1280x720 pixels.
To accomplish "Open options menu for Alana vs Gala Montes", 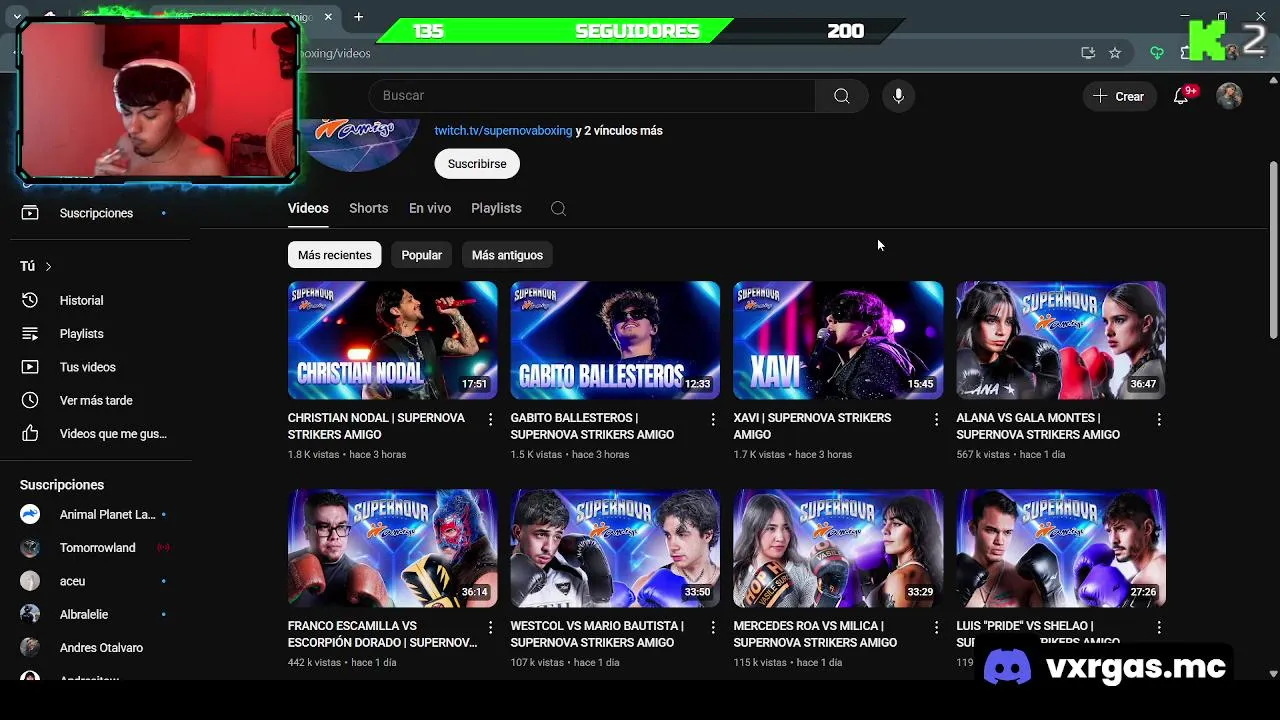I will tap(1159, 420).
